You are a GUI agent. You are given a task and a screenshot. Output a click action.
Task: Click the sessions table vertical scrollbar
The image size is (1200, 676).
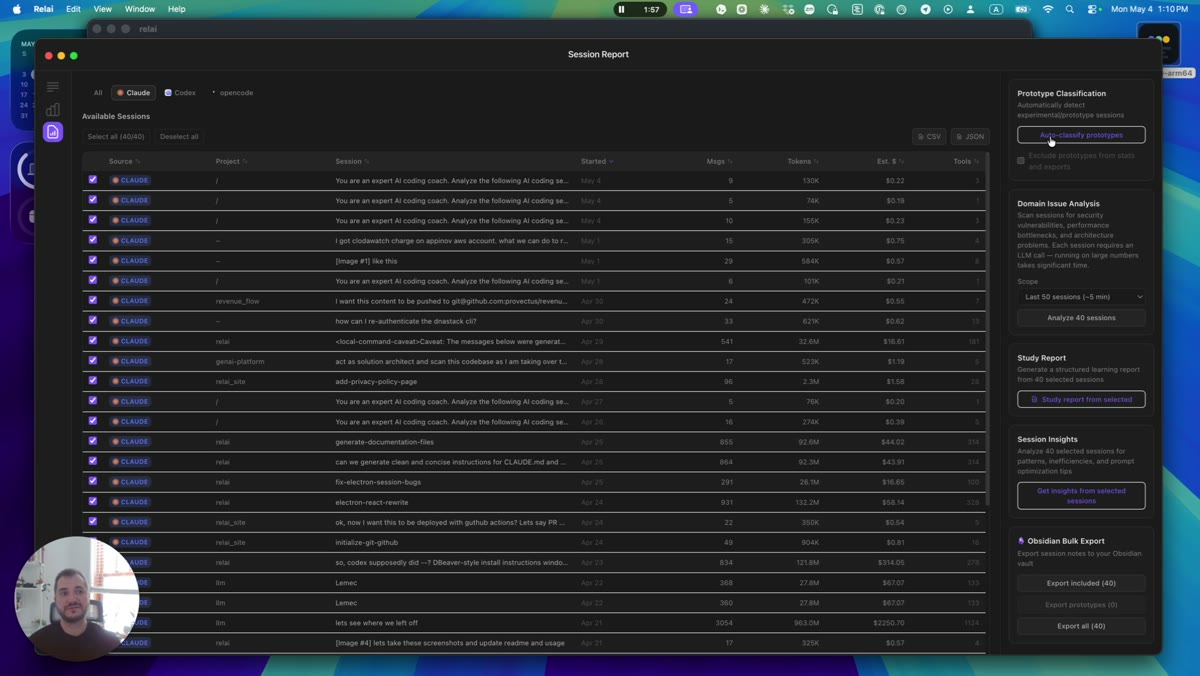point(988,330)
